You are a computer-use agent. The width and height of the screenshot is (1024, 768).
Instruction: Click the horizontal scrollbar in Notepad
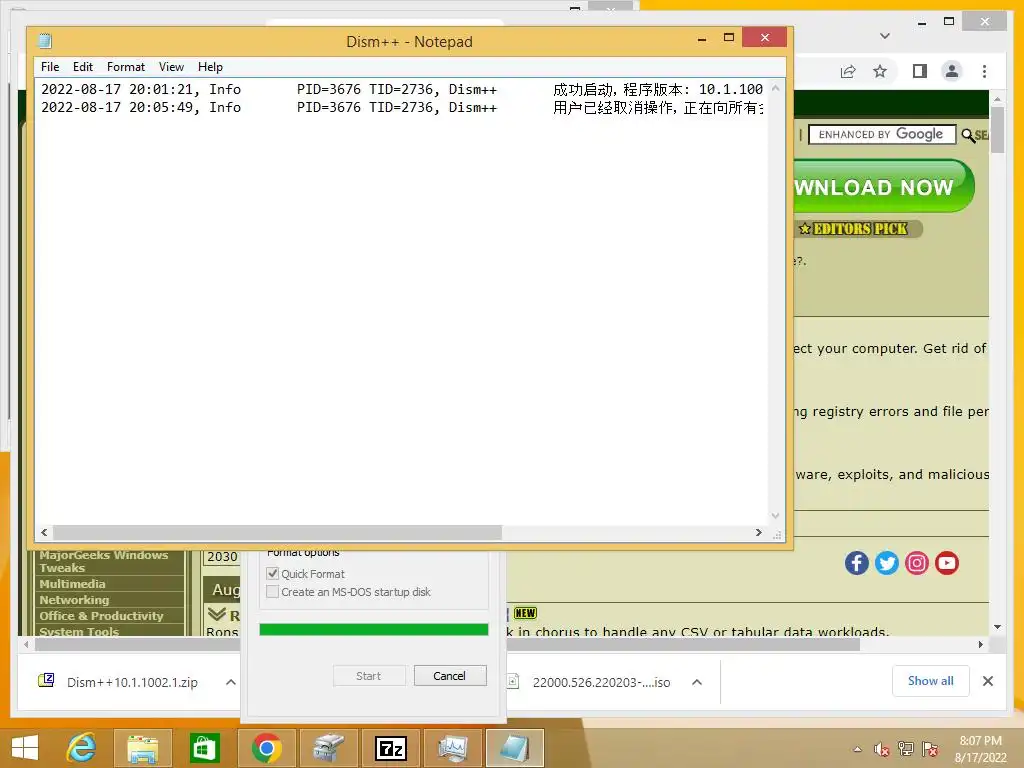pos(277,533)
